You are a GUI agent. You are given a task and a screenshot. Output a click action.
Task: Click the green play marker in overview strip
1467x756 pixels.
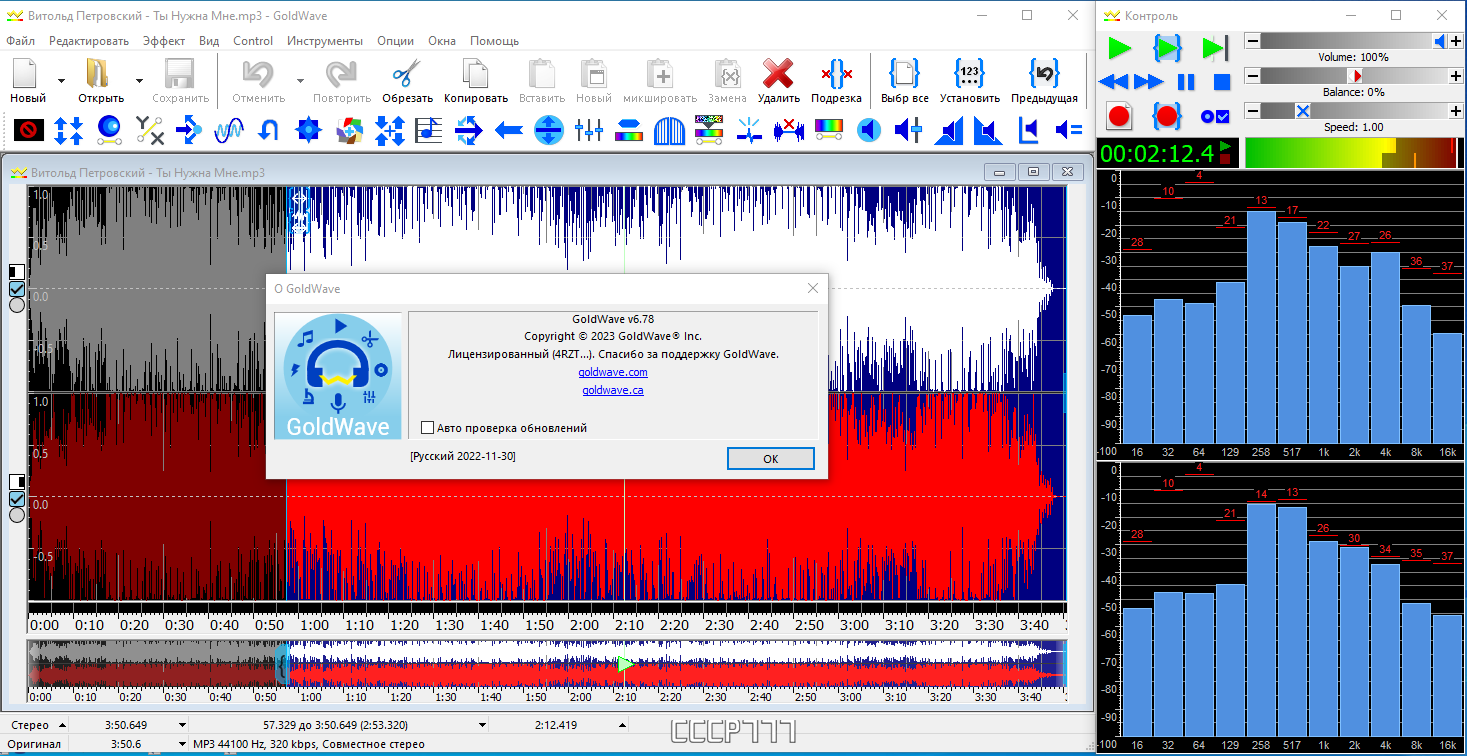pyautogui.click(x=626, y=663)
